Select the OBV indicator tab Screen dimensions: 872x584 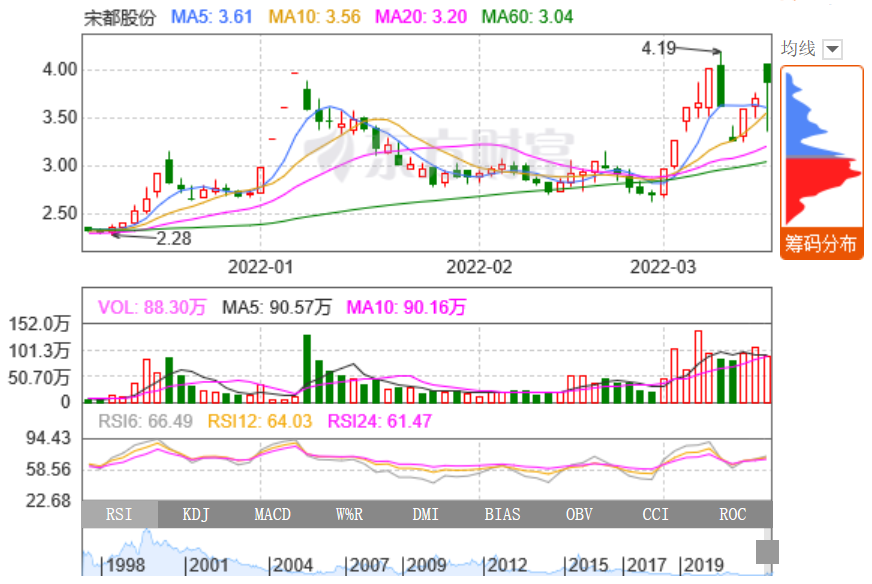(579, 514)
